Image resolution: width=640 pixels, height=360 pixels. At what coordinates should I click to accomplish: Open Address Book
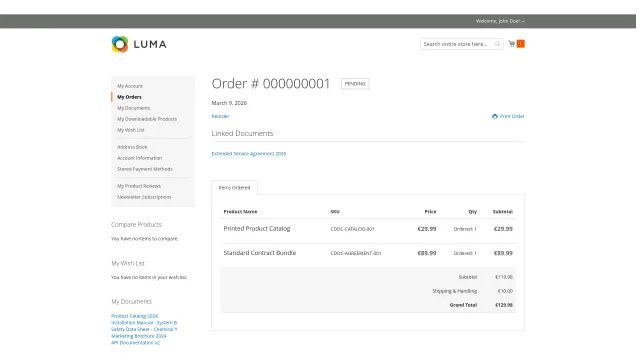pos(132,147)
